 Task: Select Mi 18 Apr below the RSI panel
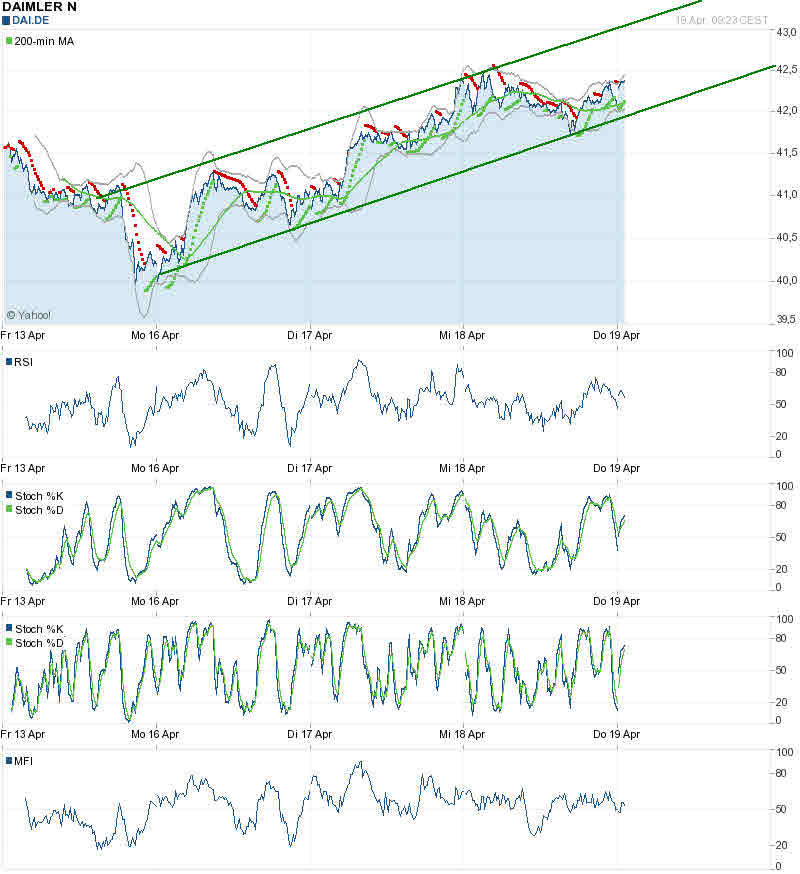pos(463,468)
